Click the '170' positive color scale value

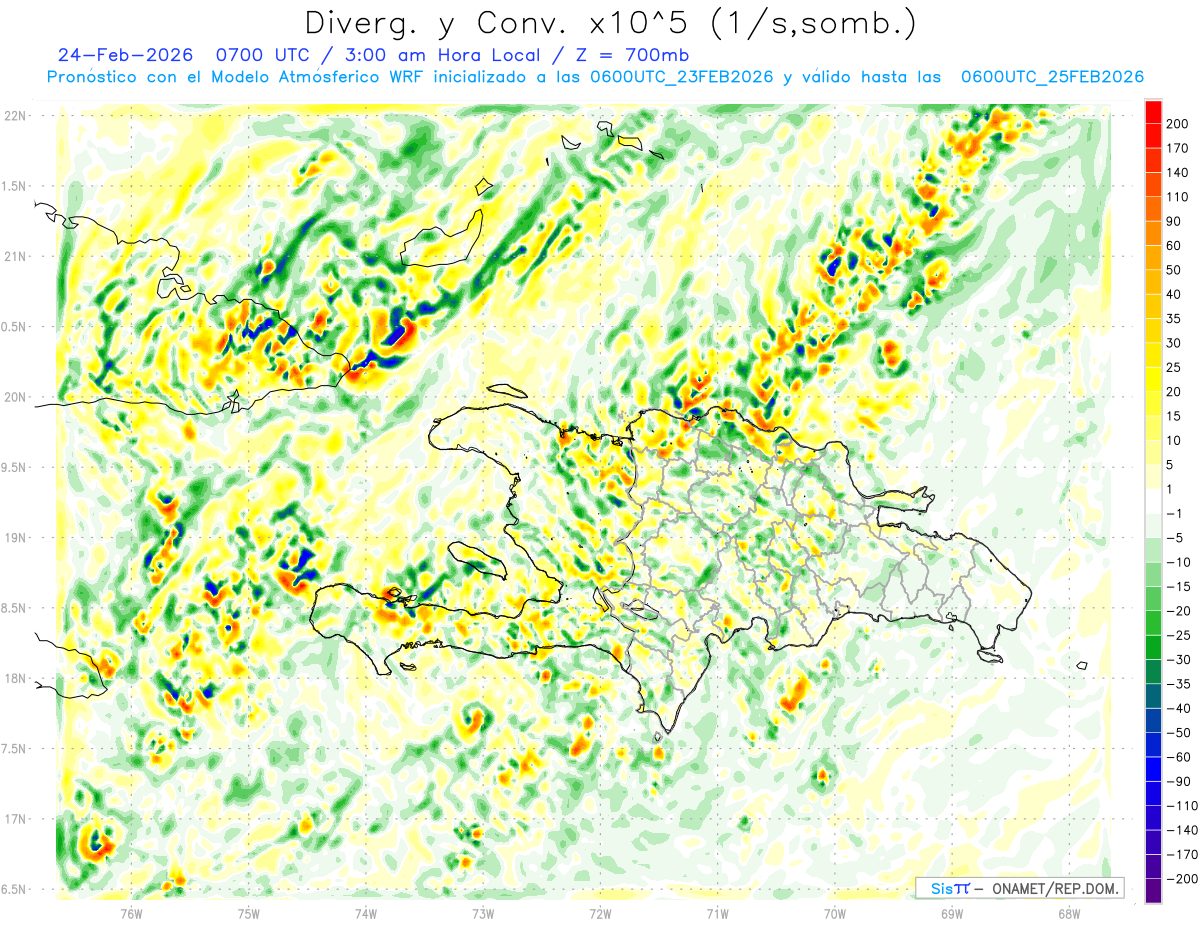pyautogui.click(x=1178, y=148)
